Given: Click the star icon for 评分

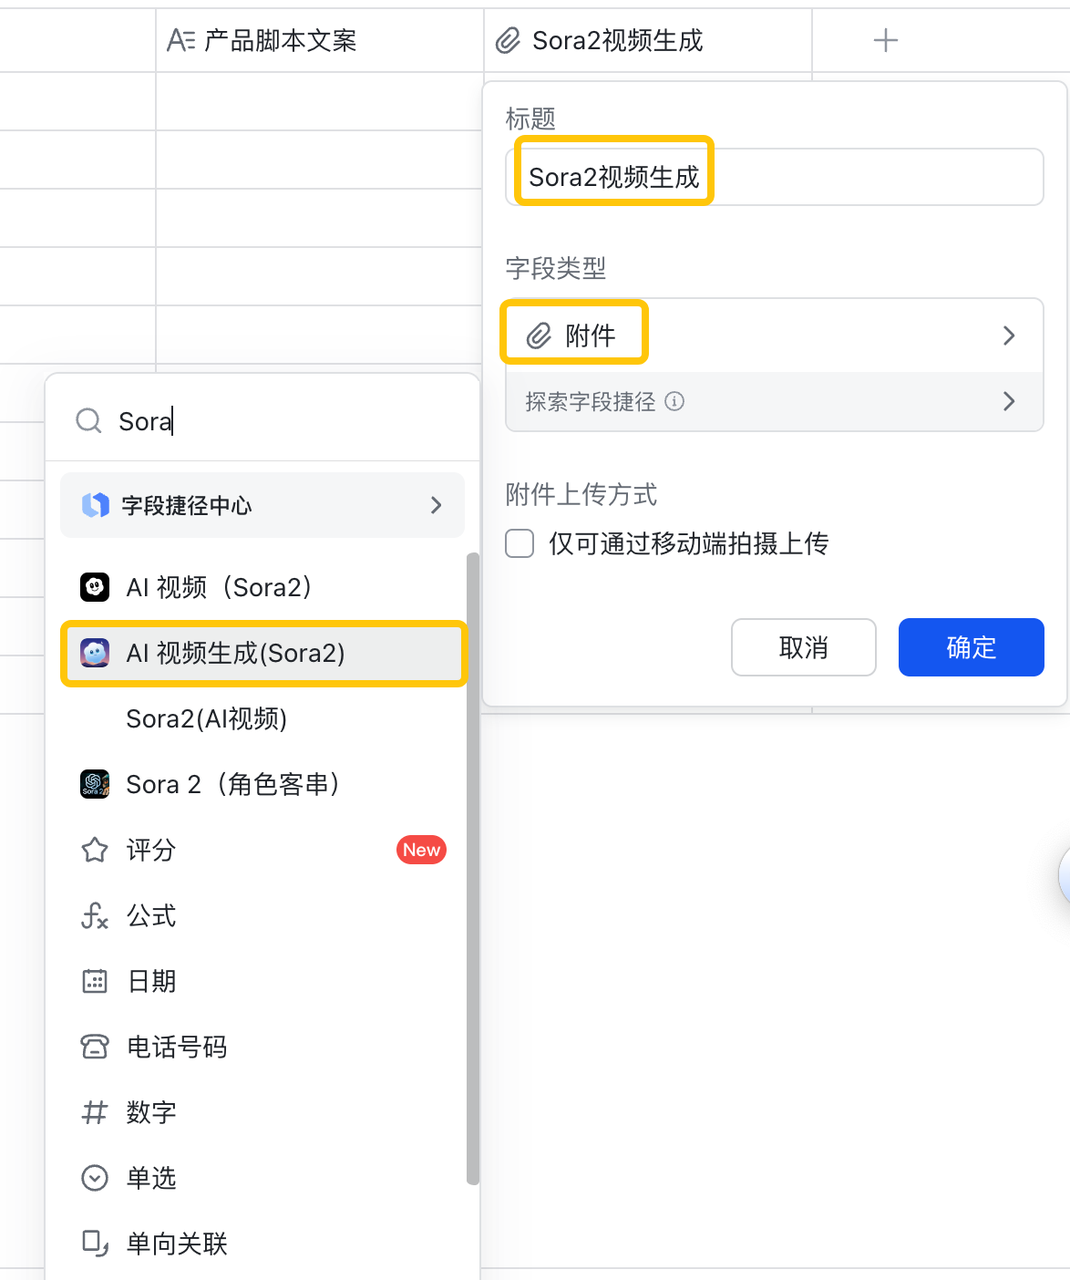Looking at the screenshot, I should pyautogui.click(x=95, y=850).
